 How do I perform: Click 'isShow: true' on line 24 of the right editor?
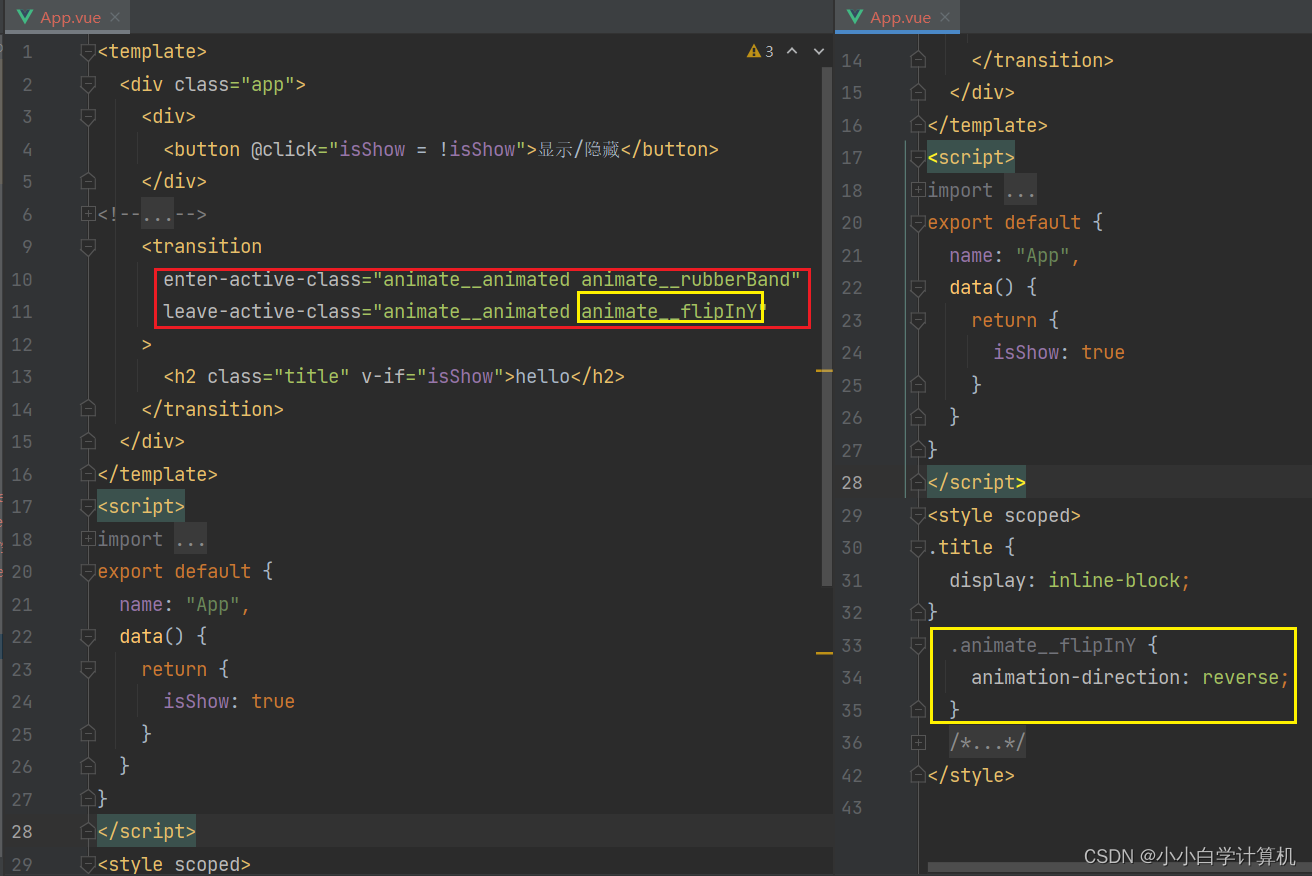click(x=1059, y=352)
